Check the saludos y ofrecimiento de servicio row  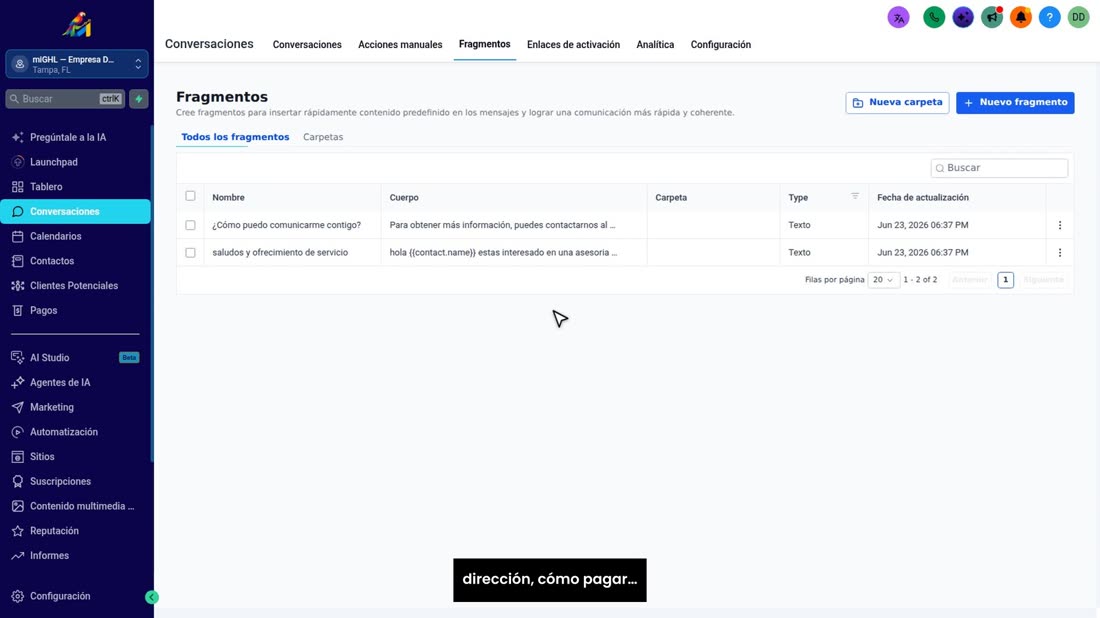pos(190,253)
